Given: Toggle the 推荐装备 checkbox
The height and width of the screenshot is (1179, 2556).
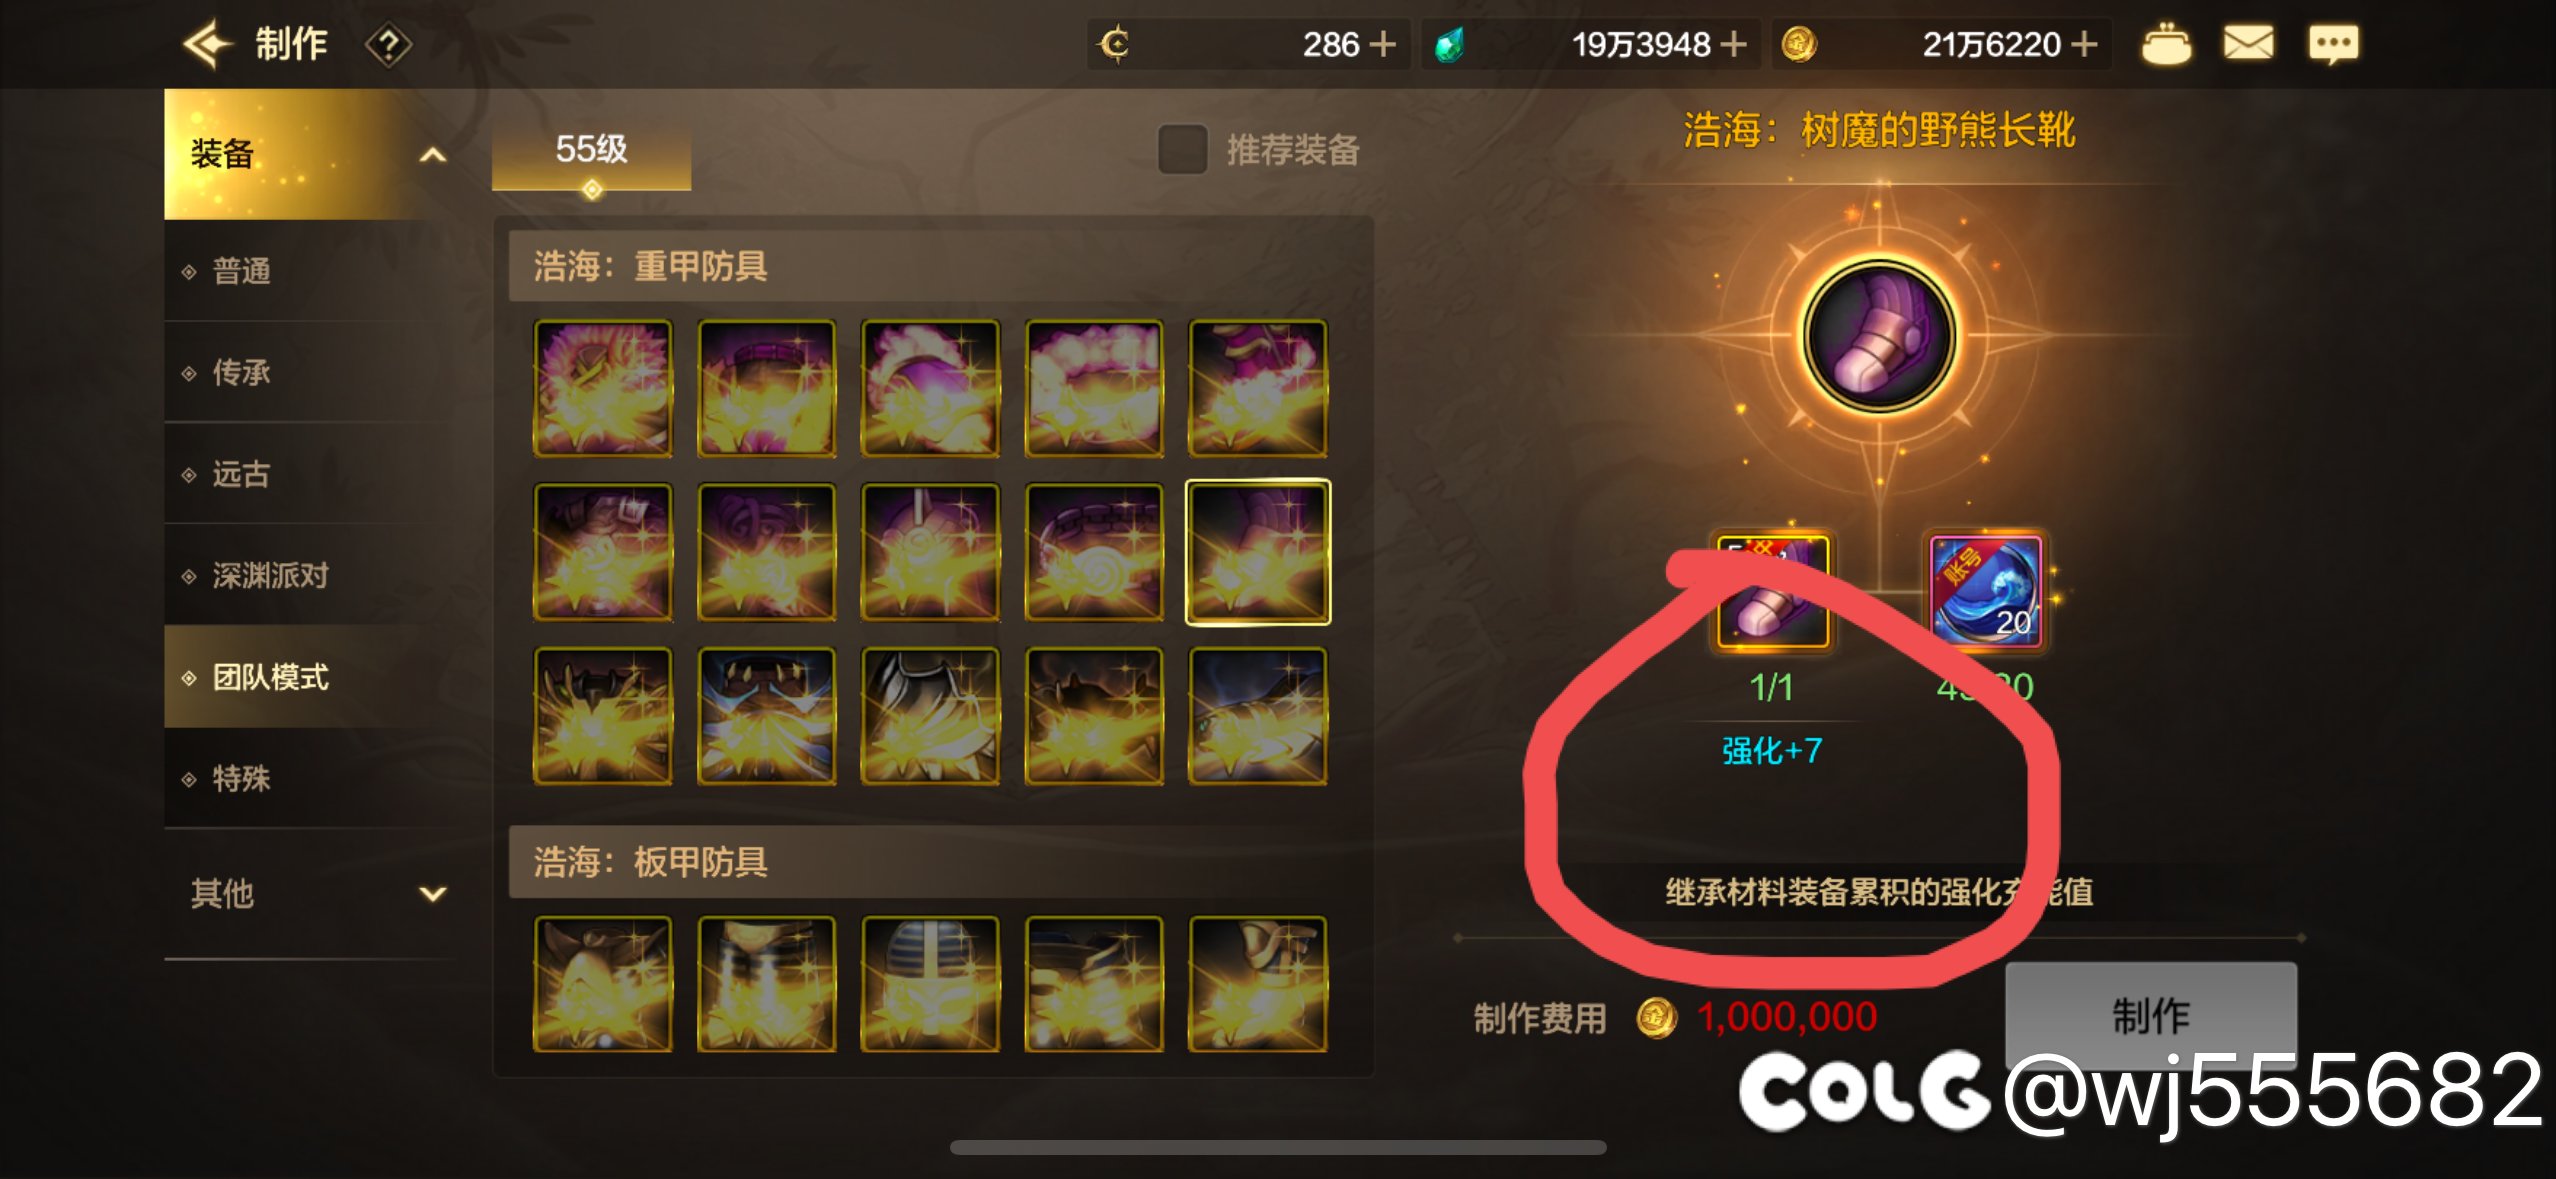Looking at the screenshot, I should (1182, 149).
